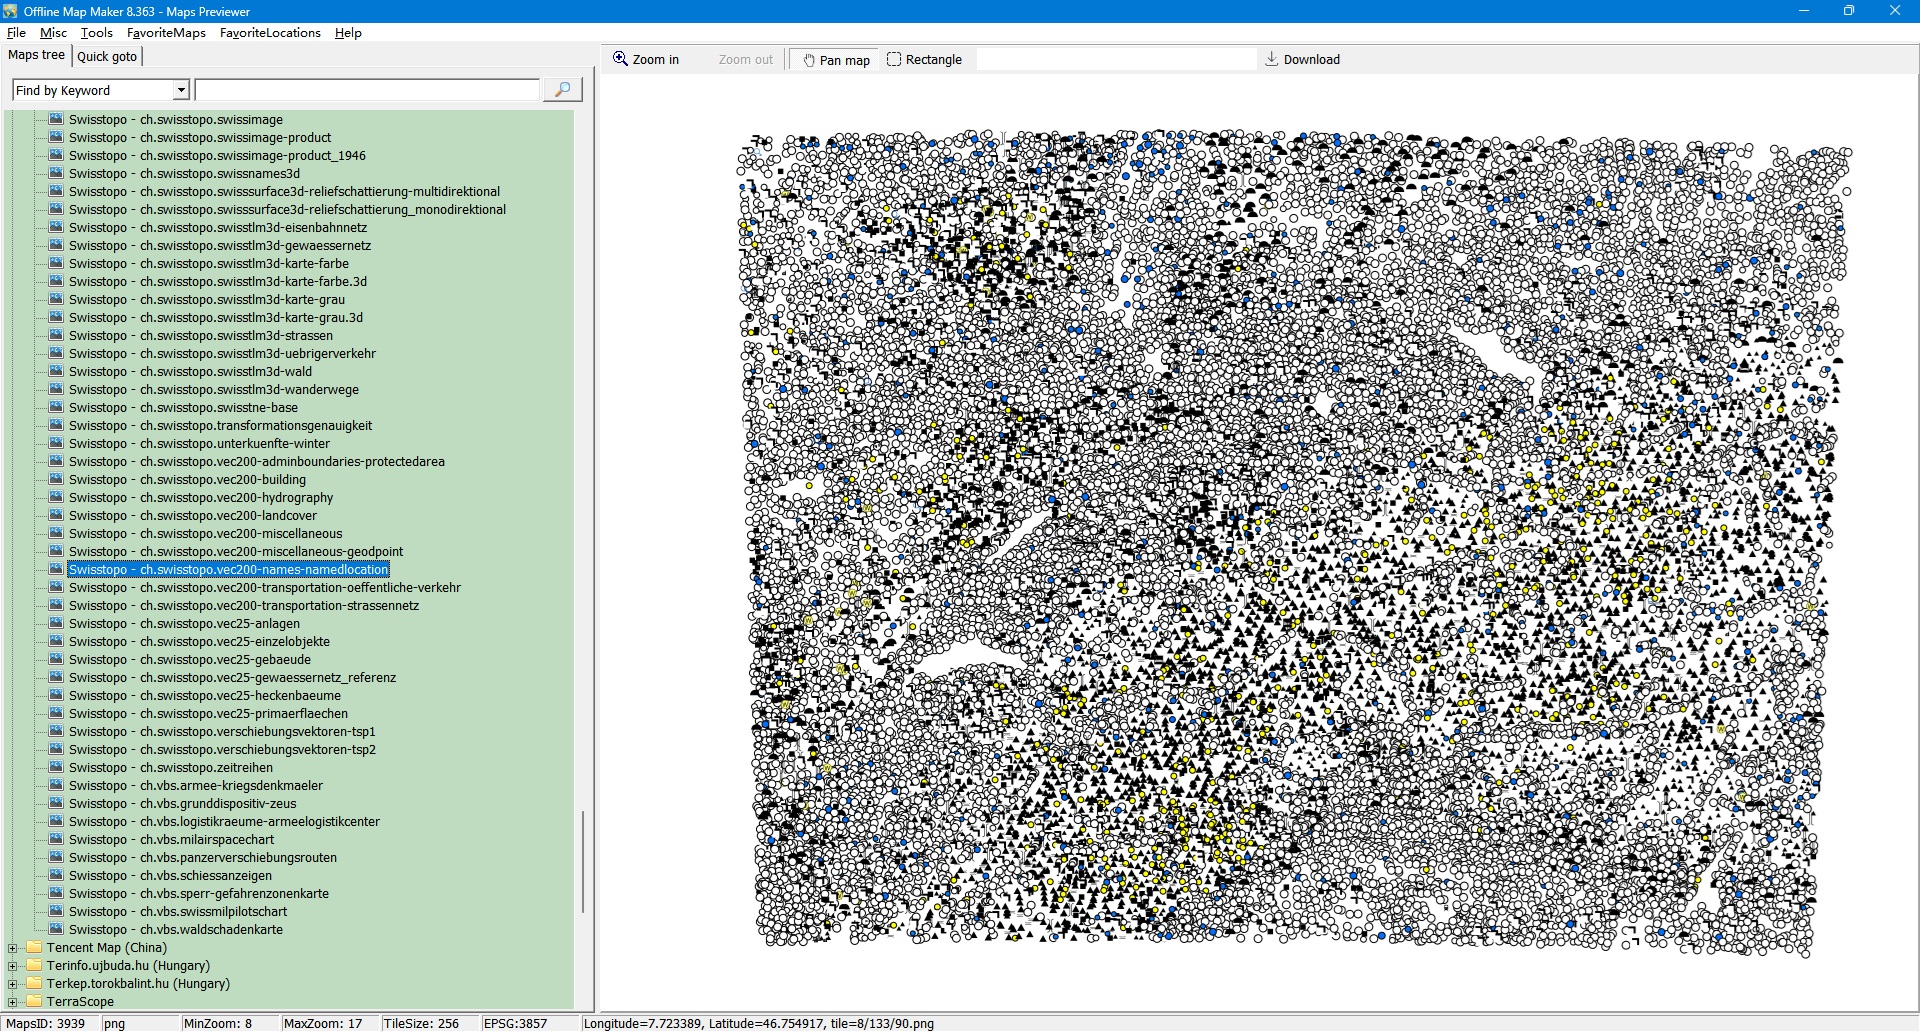The height and width of the screenshot is (1032, 1920).
Task: Click the maps tree vertical scrollbar
Action: point(582,860)
